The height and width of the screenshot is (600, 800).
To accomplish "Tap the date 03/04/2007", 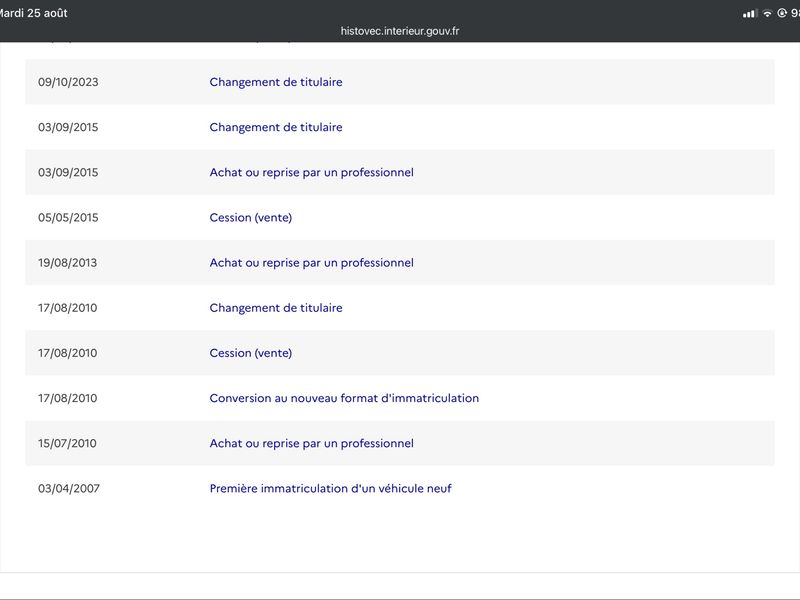I will click(x=68, y=488).
